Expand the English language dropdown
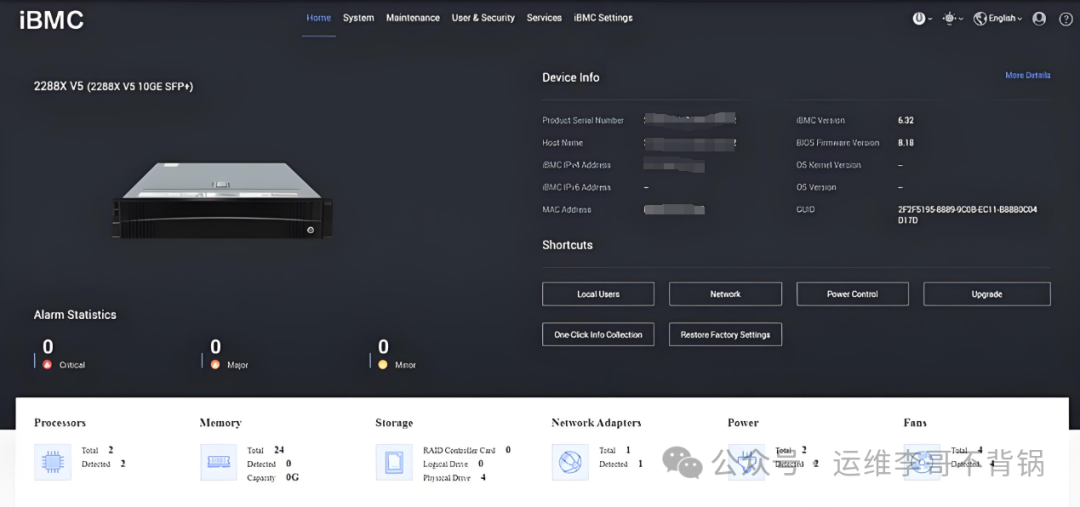 click(1006, 19)
